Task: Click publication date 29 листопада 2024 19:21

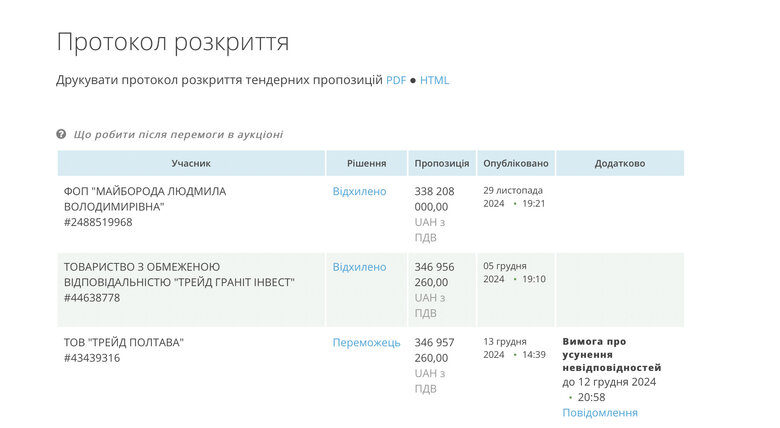Action: (514, 197)
